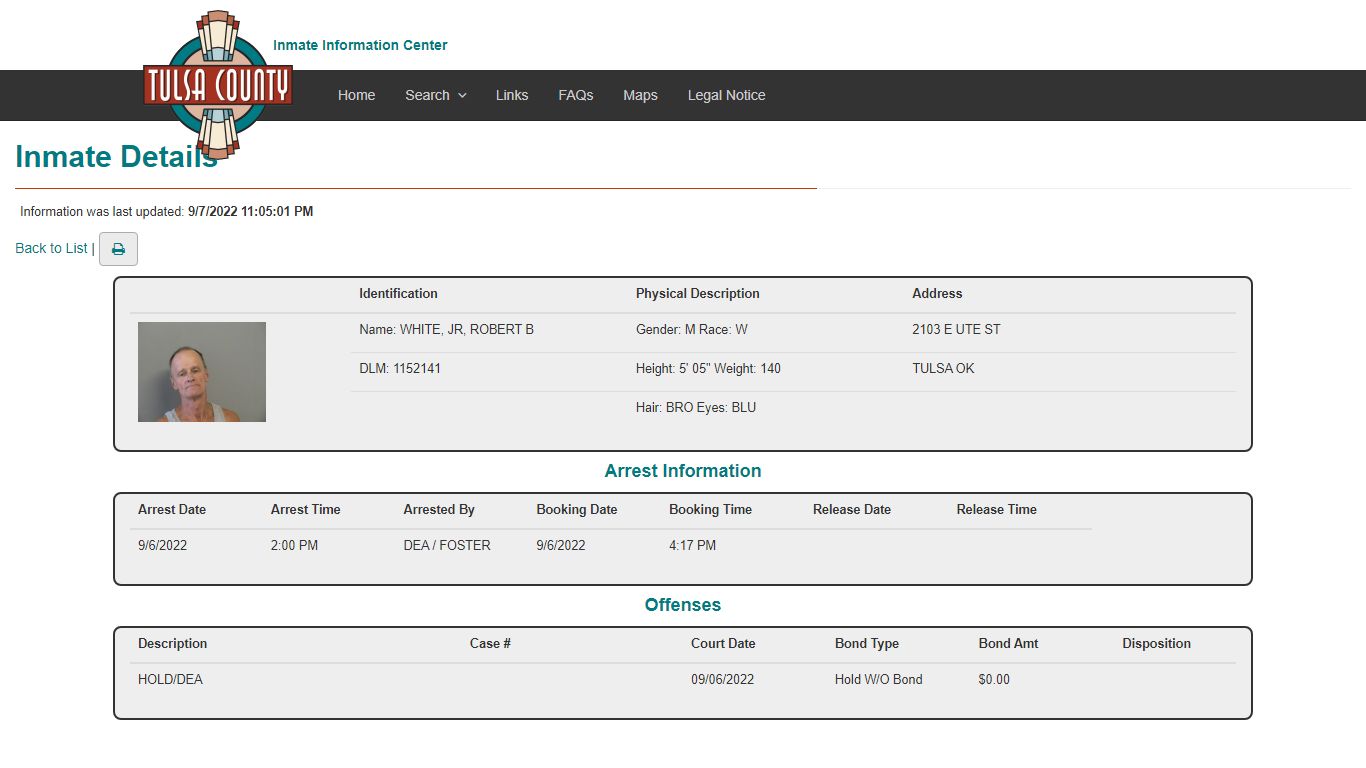
Task: Select the Release Time column header
Action: click(997, 509)
